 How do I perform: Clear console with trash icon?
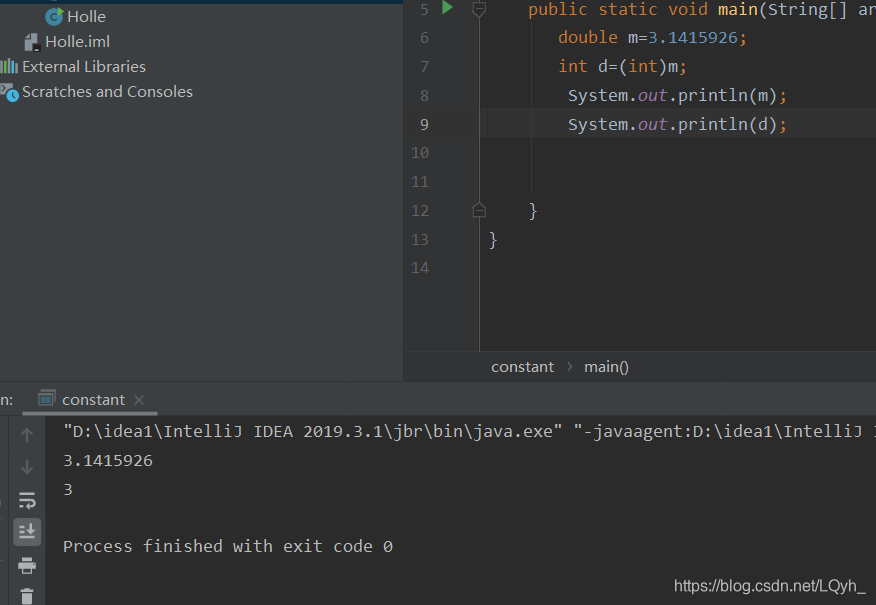27,597
